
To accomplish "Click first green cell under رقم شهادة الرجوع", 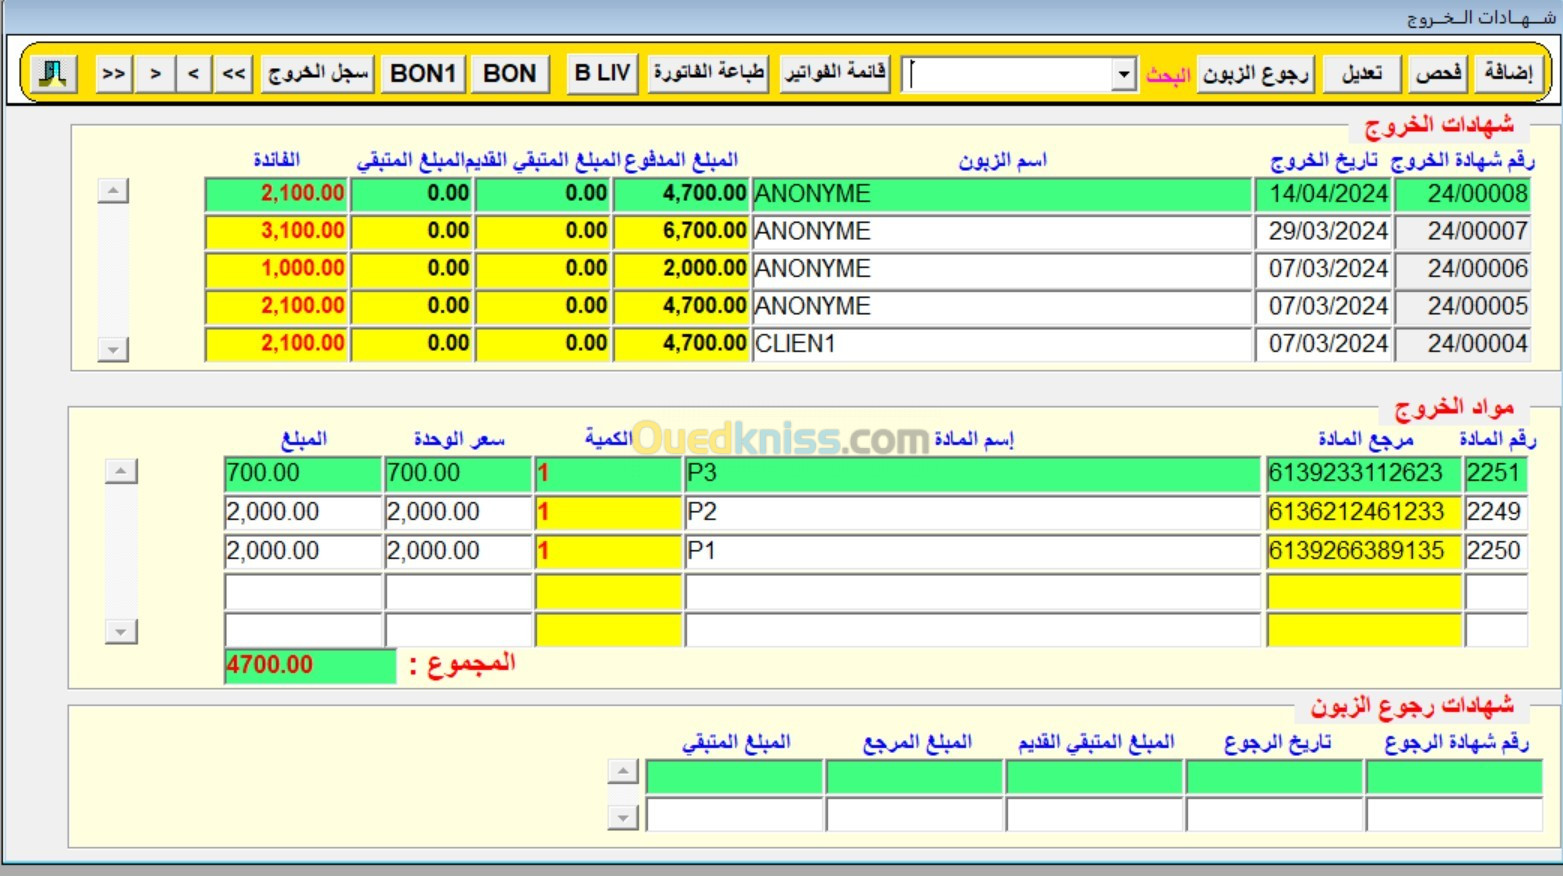I will (1454, 776).
